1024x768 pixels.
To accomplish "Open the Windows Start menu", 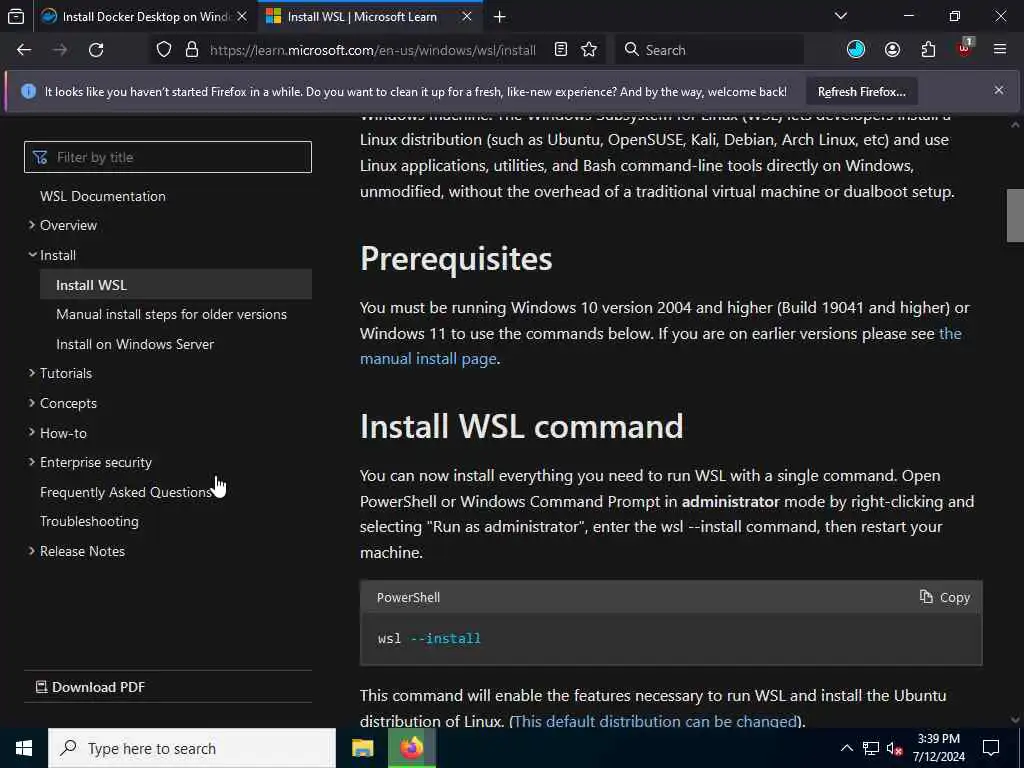I will coord(24,748).
